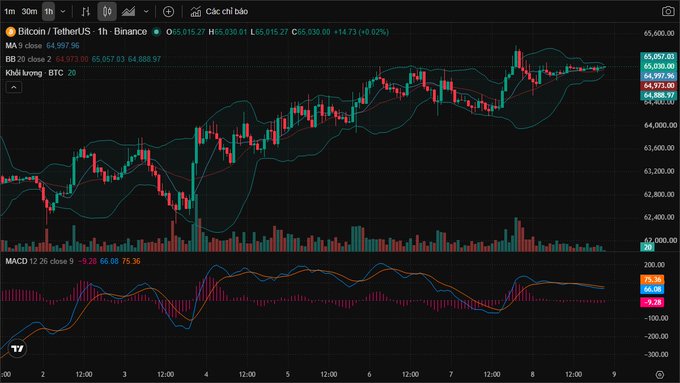
Task: Select the Khối lượng BTC volume legend
Action: [x=34, y=73]
